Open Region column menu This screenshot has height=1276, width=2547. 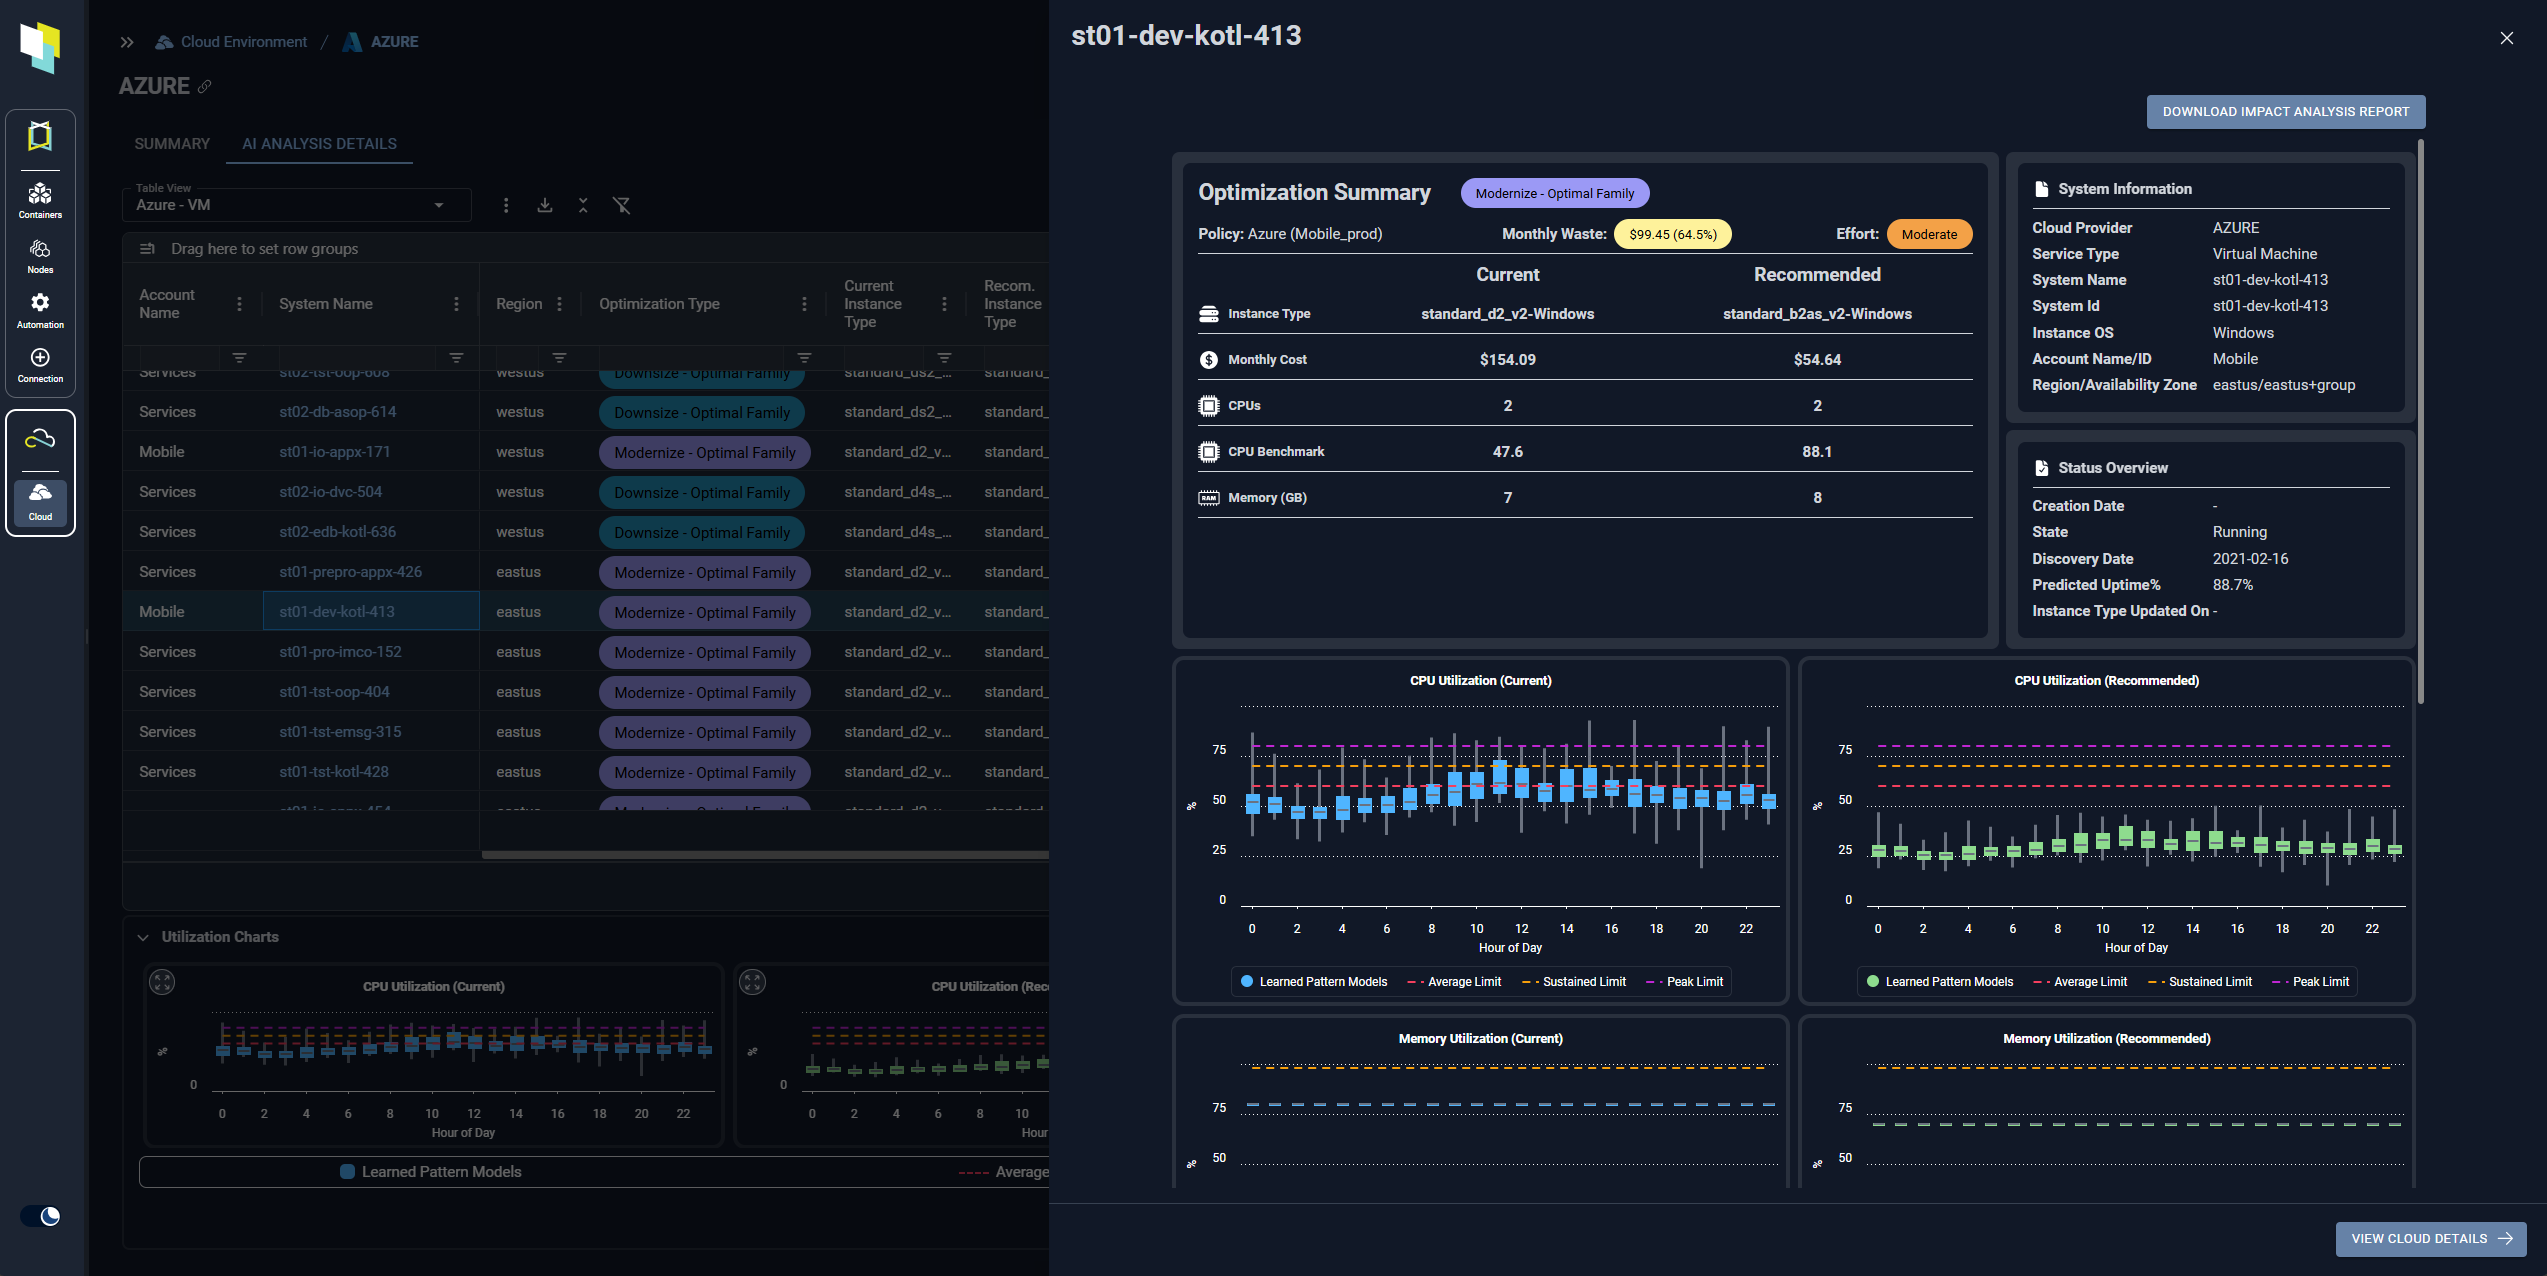pyautogui.click(x=559, y=304)
